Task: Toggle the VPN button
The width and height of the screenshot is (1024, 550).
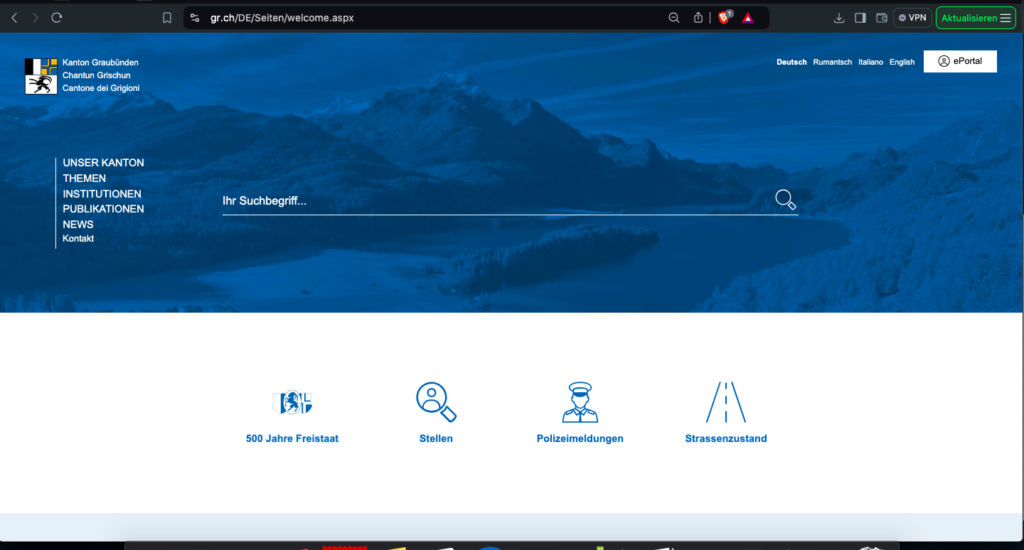Action: [912, 18]
